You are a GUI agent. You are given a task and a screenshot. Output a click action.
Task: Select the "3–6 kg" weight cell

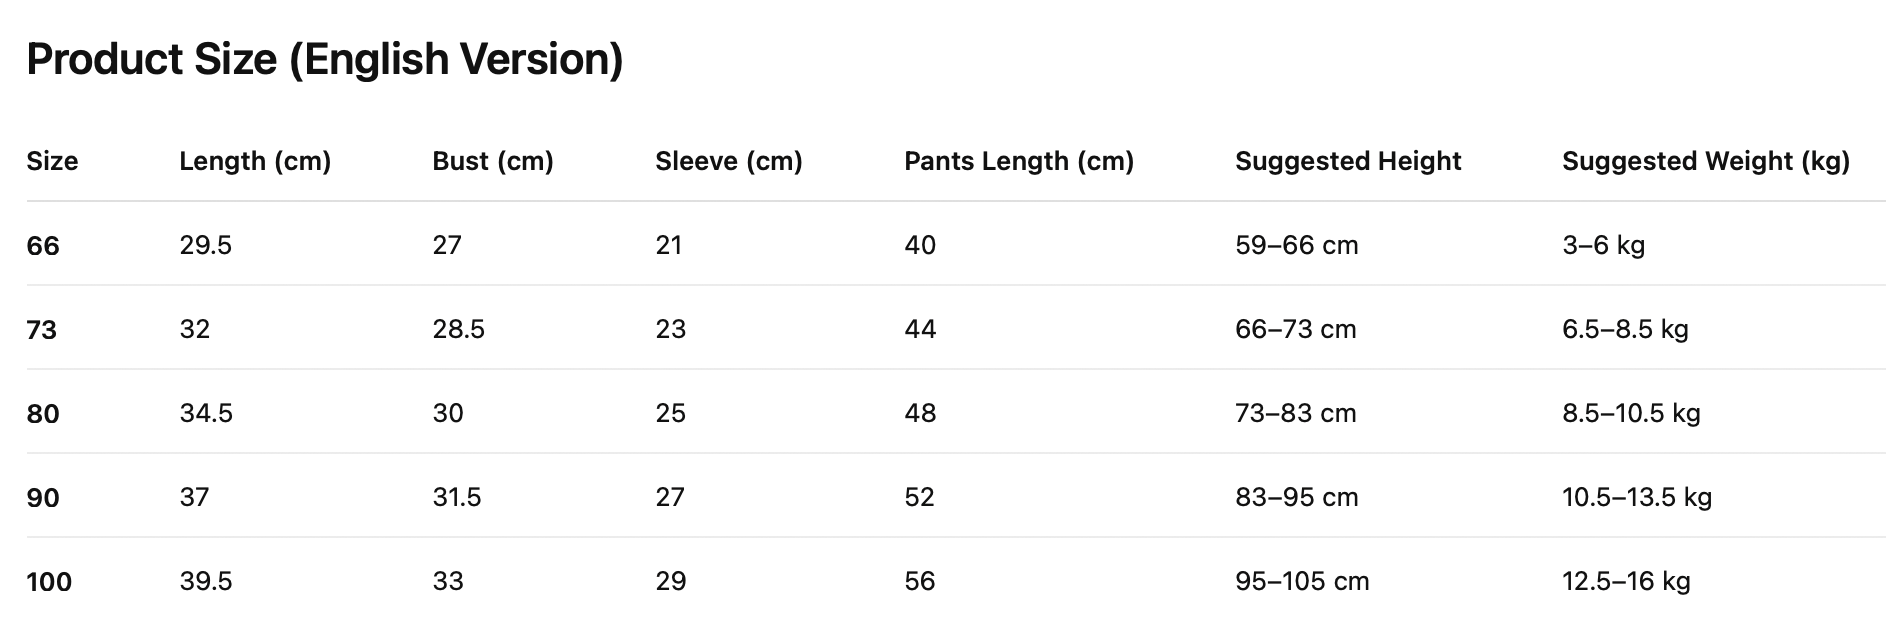[x=1603, y=246]
